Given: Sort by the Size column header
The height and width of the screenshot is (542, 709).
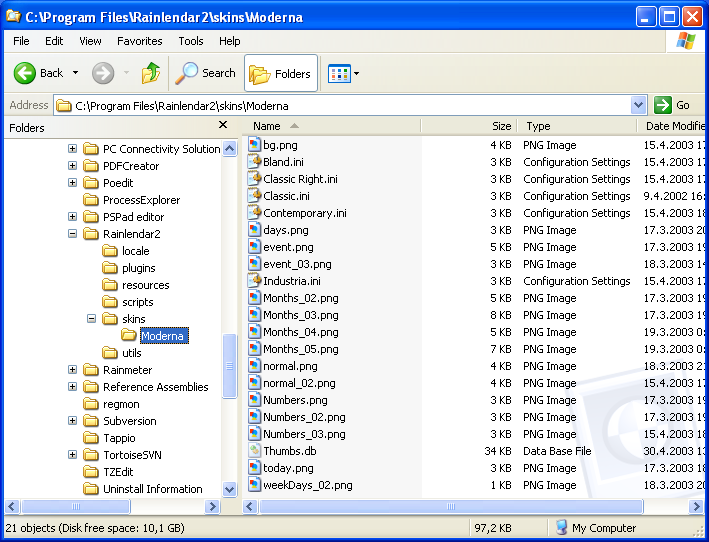Looking at the screenshot, I should pyautogui.click(x=469, y=126).
